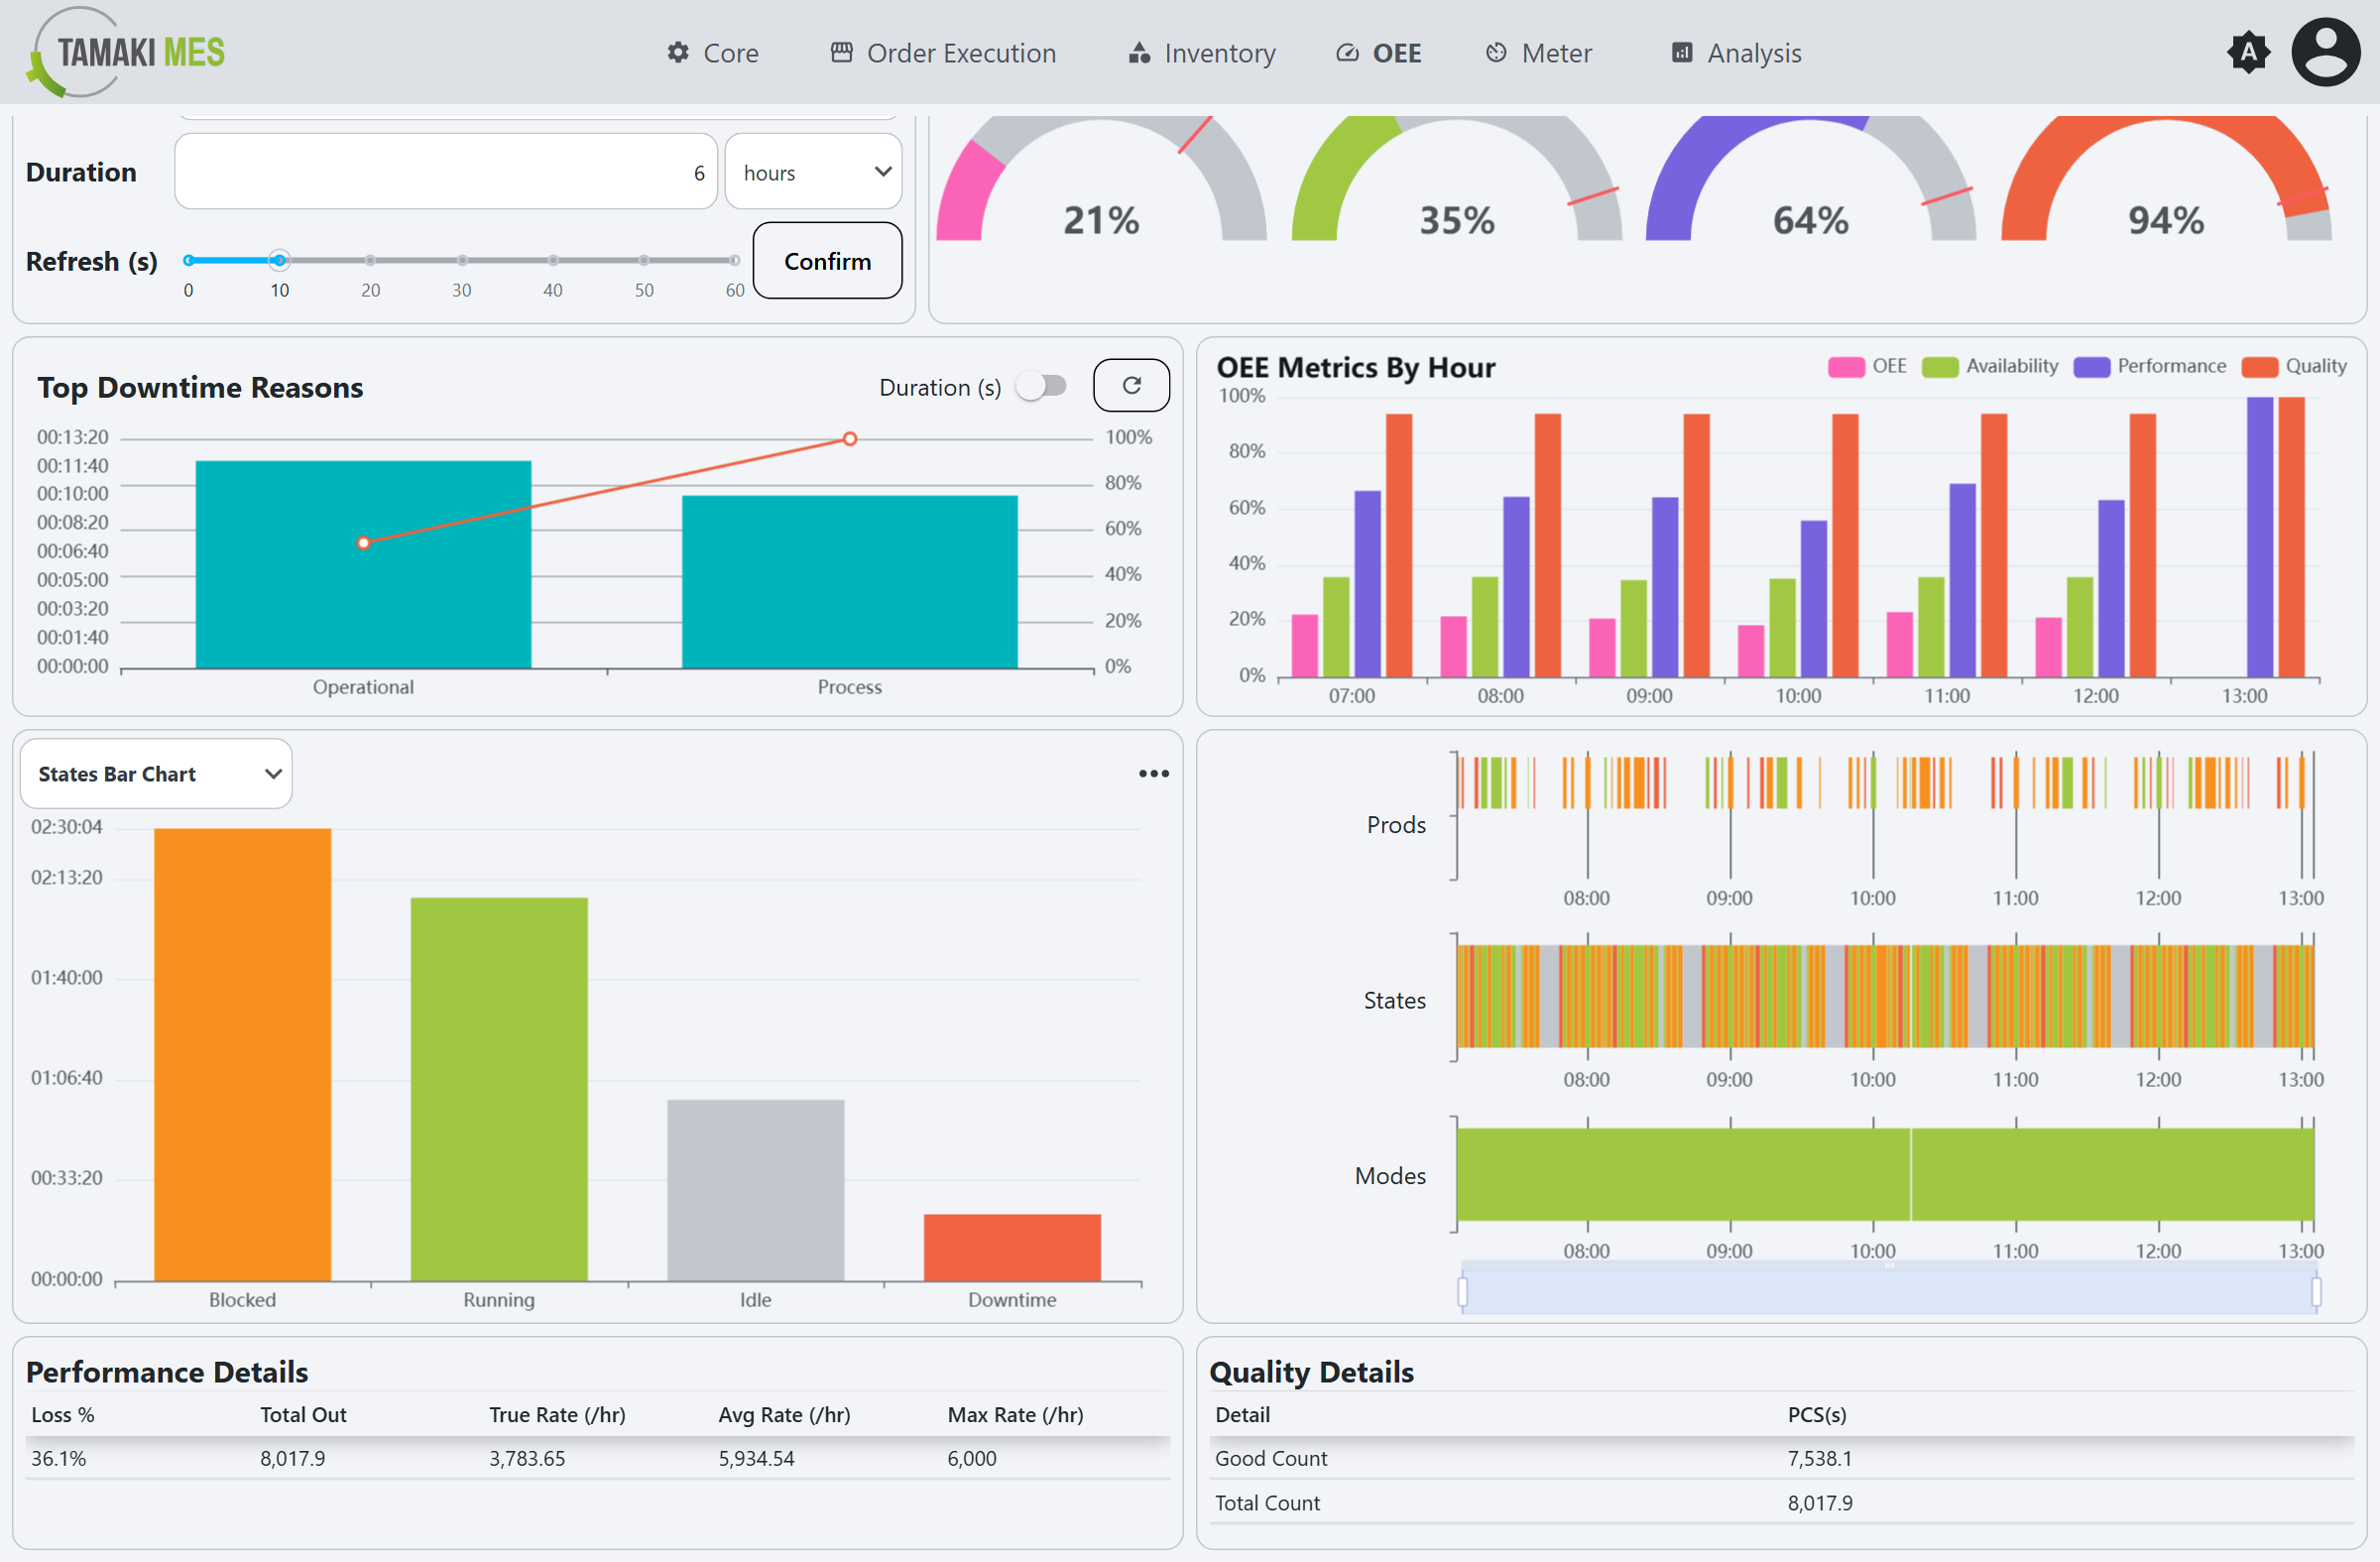Image resolution: width=2380 pixels, height=1562 pixels.
Task: Refresh the Top Downtime Reasons chart
Action: (1131, 385)
